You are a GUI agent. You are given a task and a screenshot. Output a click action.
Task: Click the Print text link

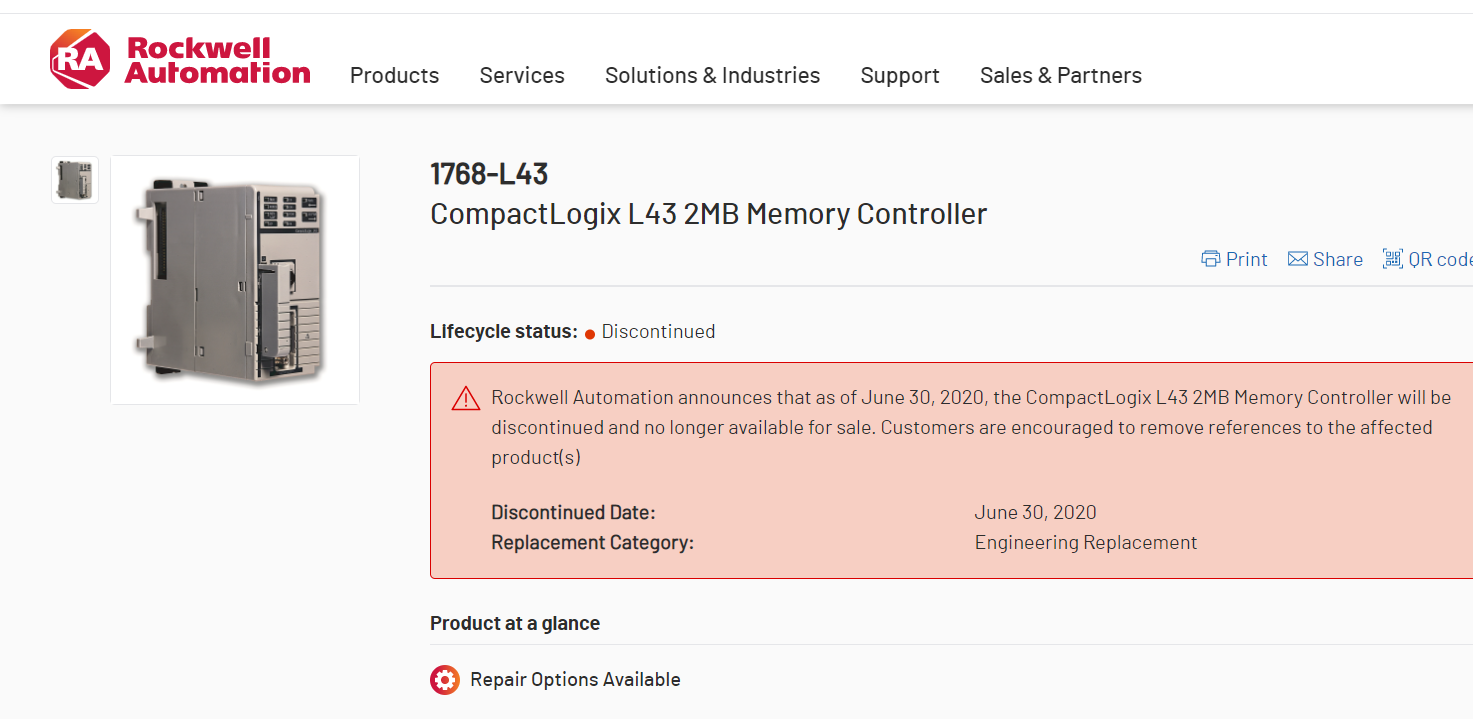coord(1246,259)
